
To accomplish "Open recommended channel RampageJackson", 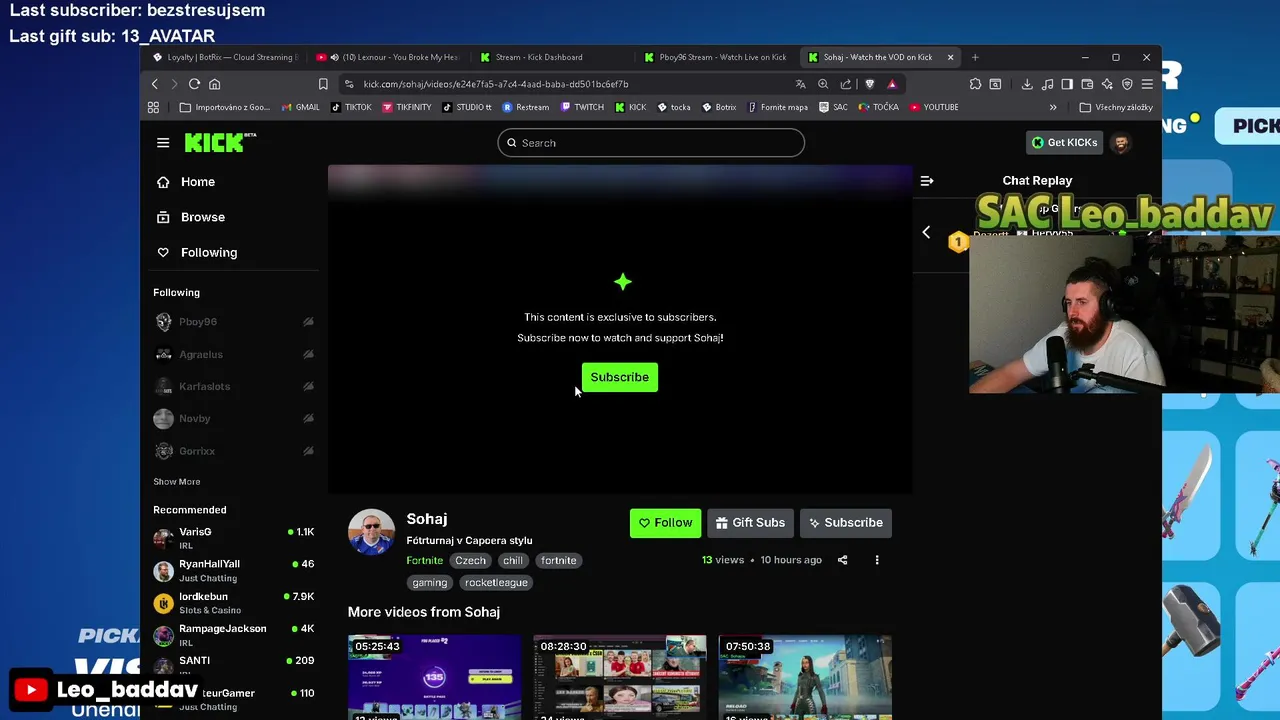I will click(234, 635).
